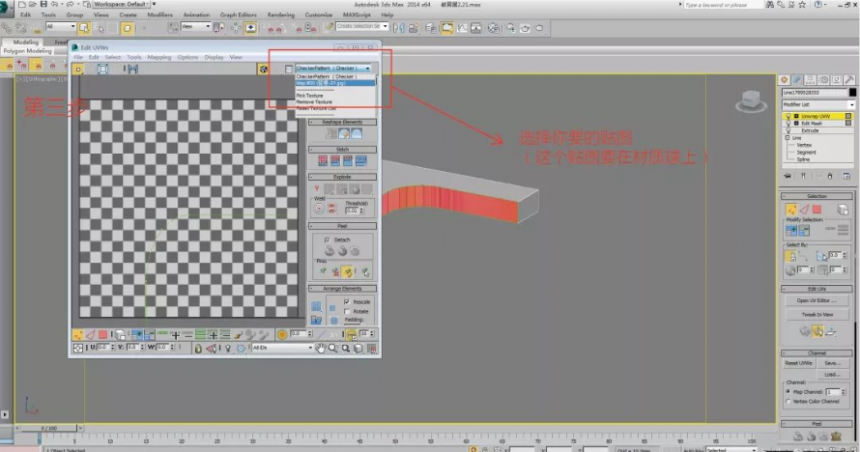Expand the Modifier List dropdown
860x452 pixels.
coord(818,104)
